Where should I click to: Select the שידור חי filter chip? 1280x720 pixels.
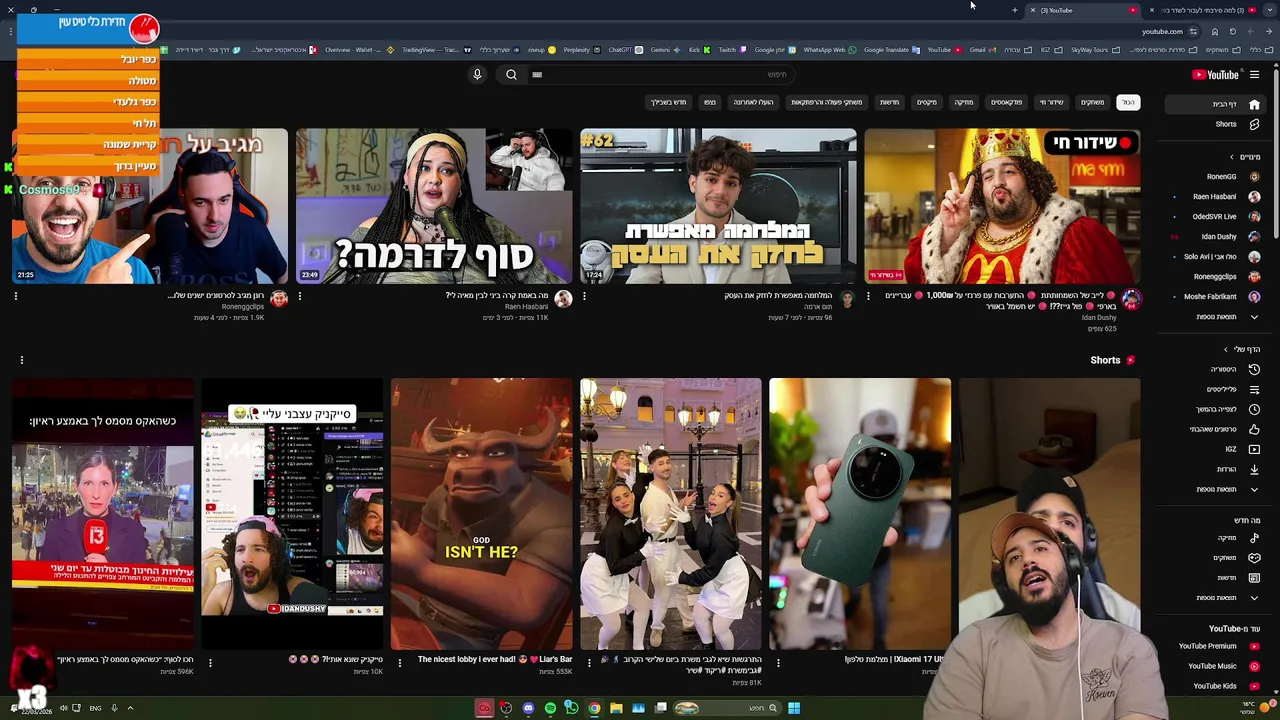point(1051,102)
